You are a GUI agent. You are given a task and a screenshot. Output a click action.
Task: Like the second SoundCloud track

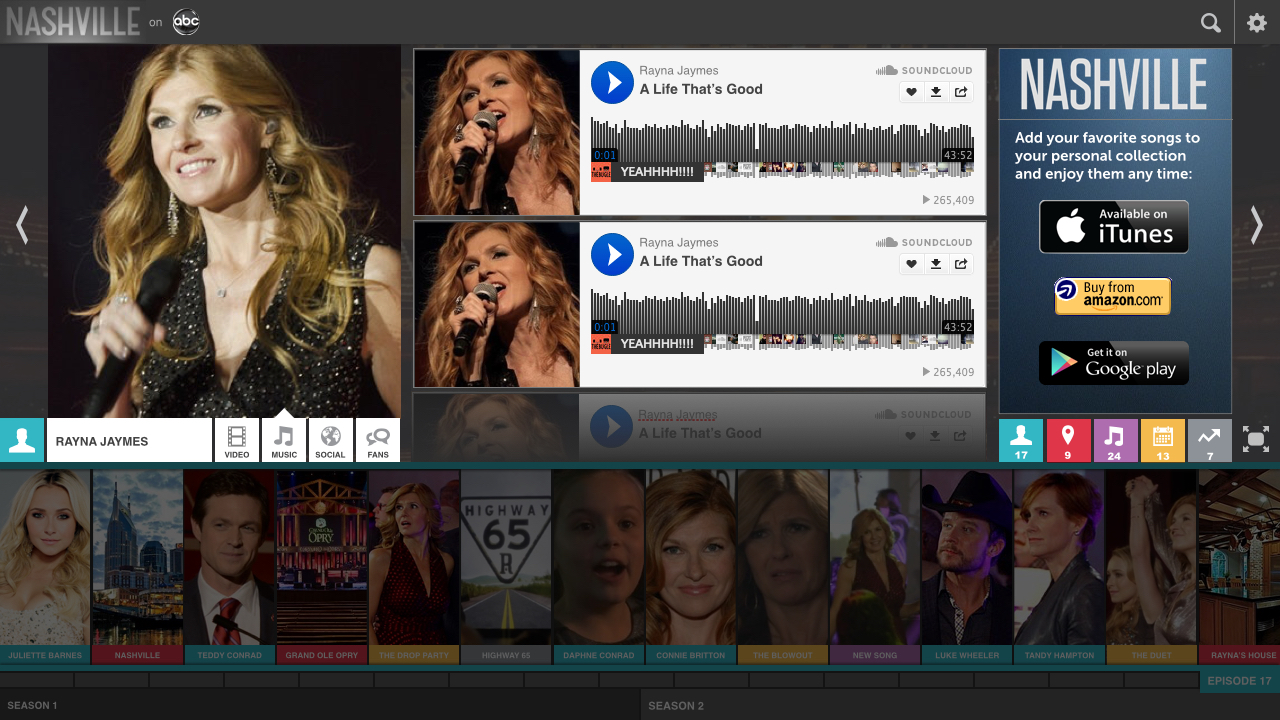(911, 264)
